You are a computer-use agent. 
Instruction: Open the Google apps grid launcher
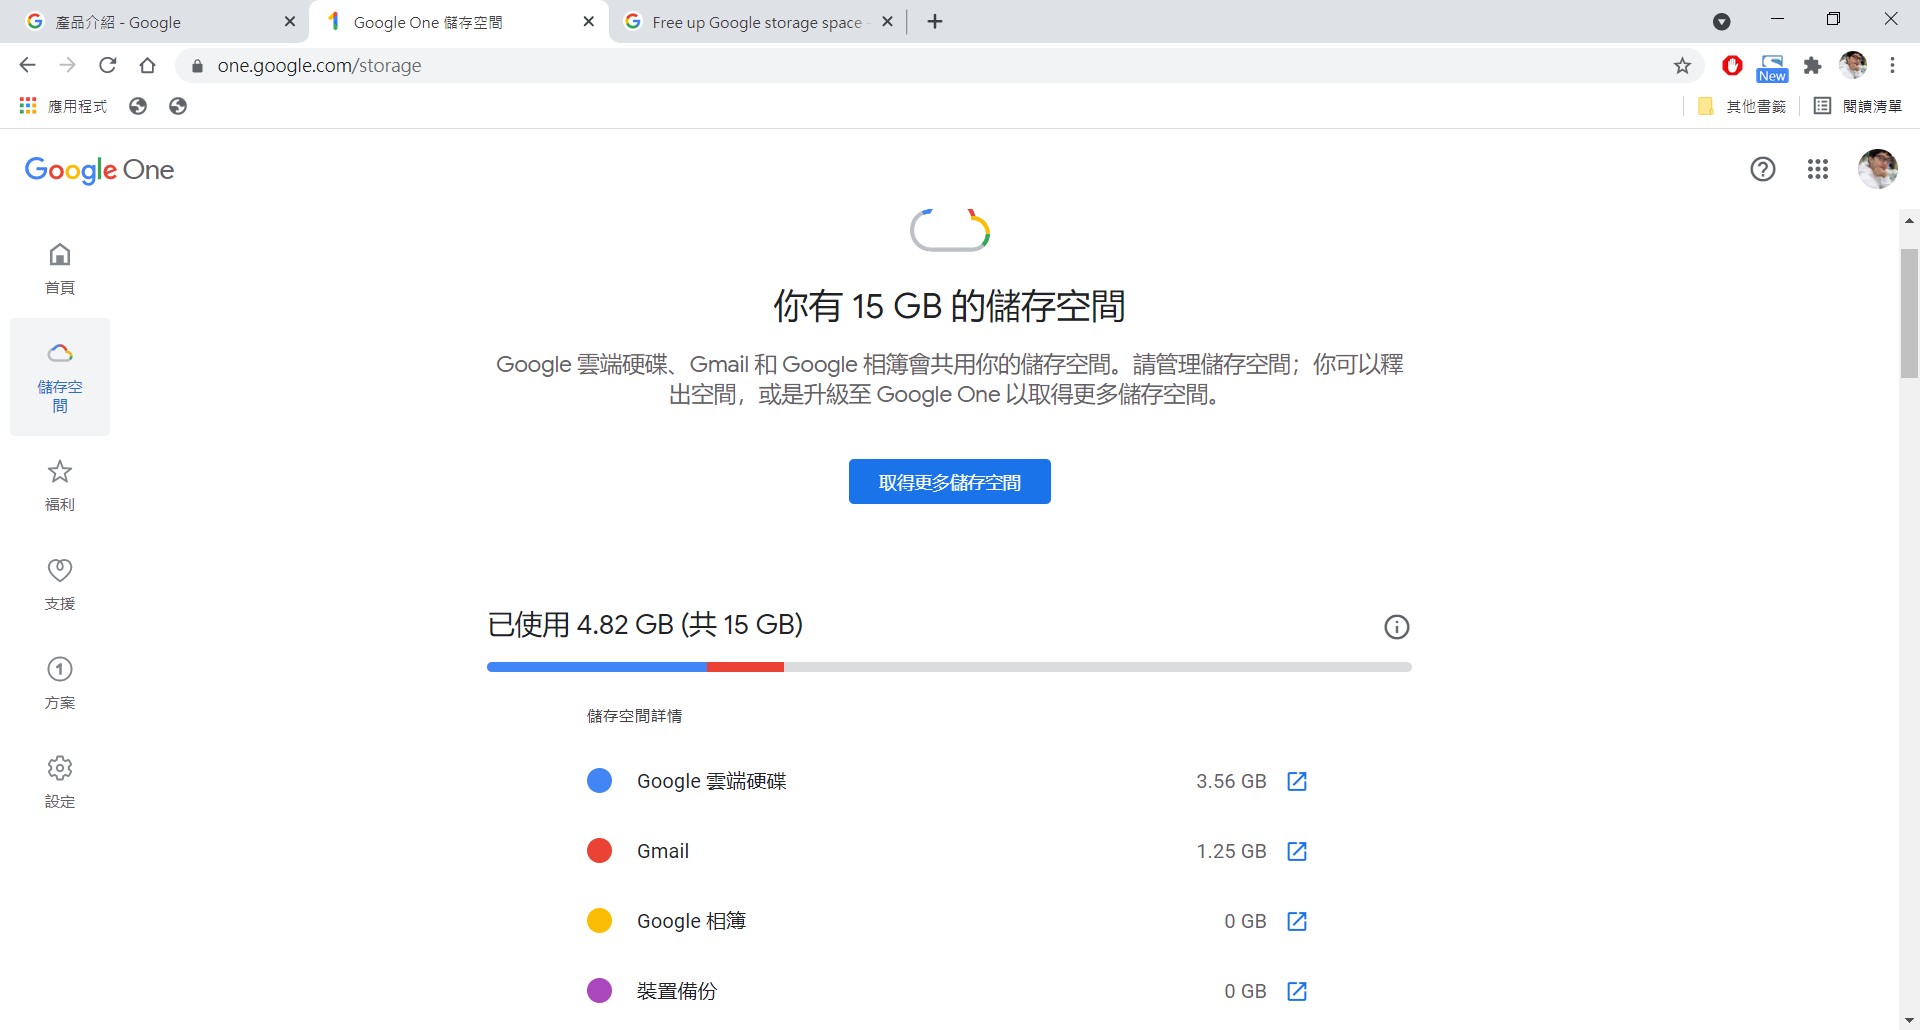coord(1817,169)
